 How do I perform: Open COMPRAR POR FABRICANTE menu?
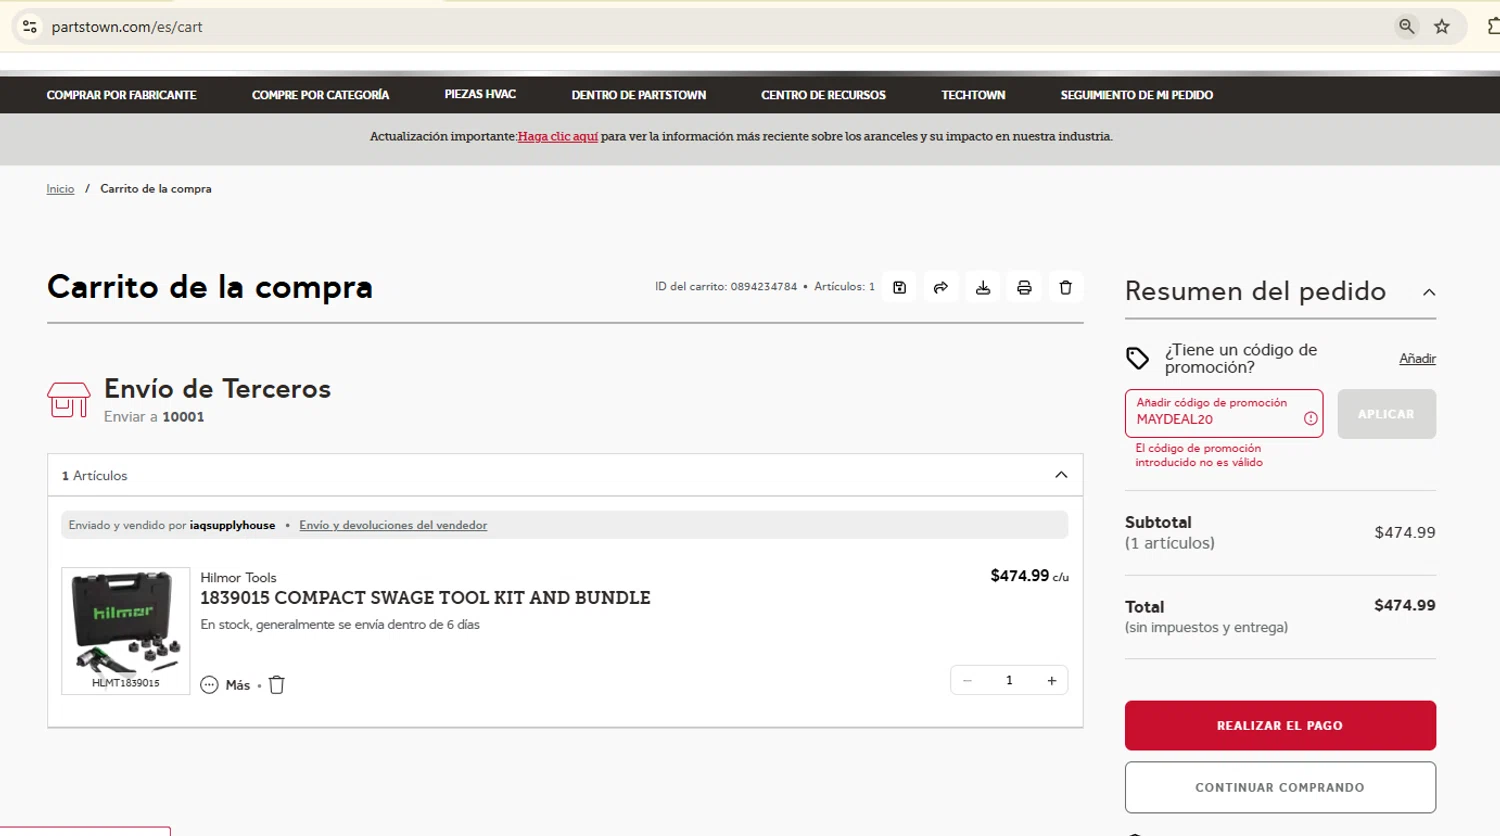click(x=121, y=95)
